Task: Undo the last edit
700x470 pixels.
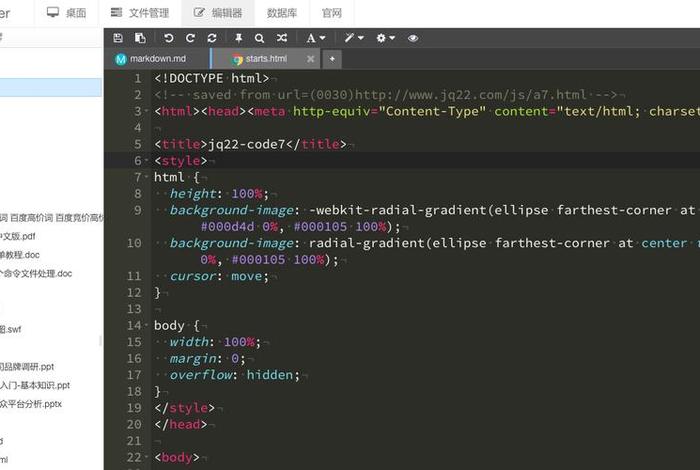Action: tap(168, 38)
